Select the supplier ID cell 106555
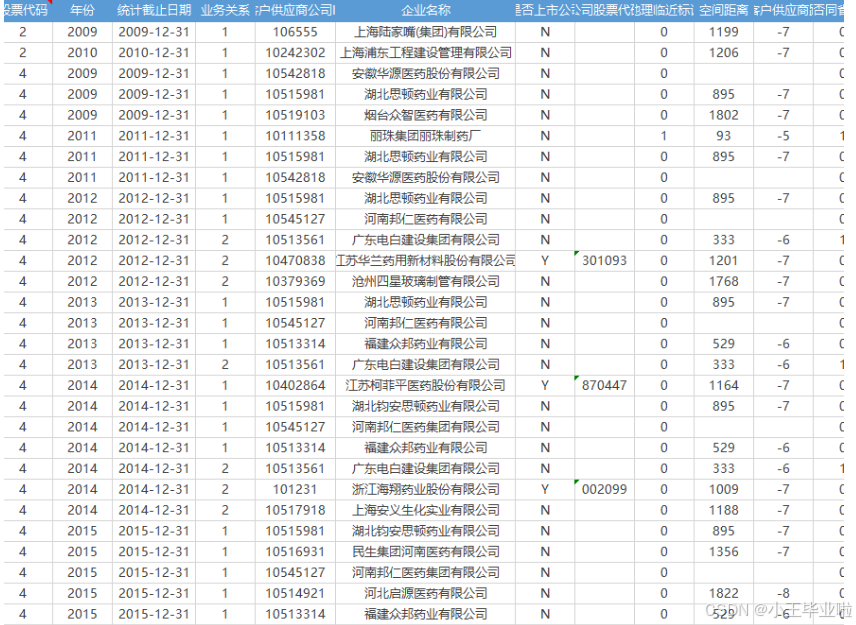 [x=295, y=32]
